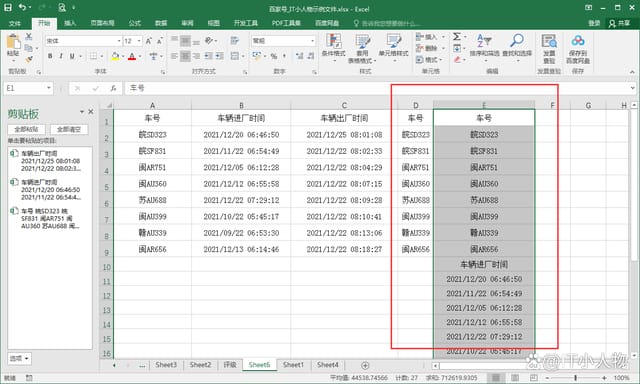Open the PDF tools ribbon tab

287,23
